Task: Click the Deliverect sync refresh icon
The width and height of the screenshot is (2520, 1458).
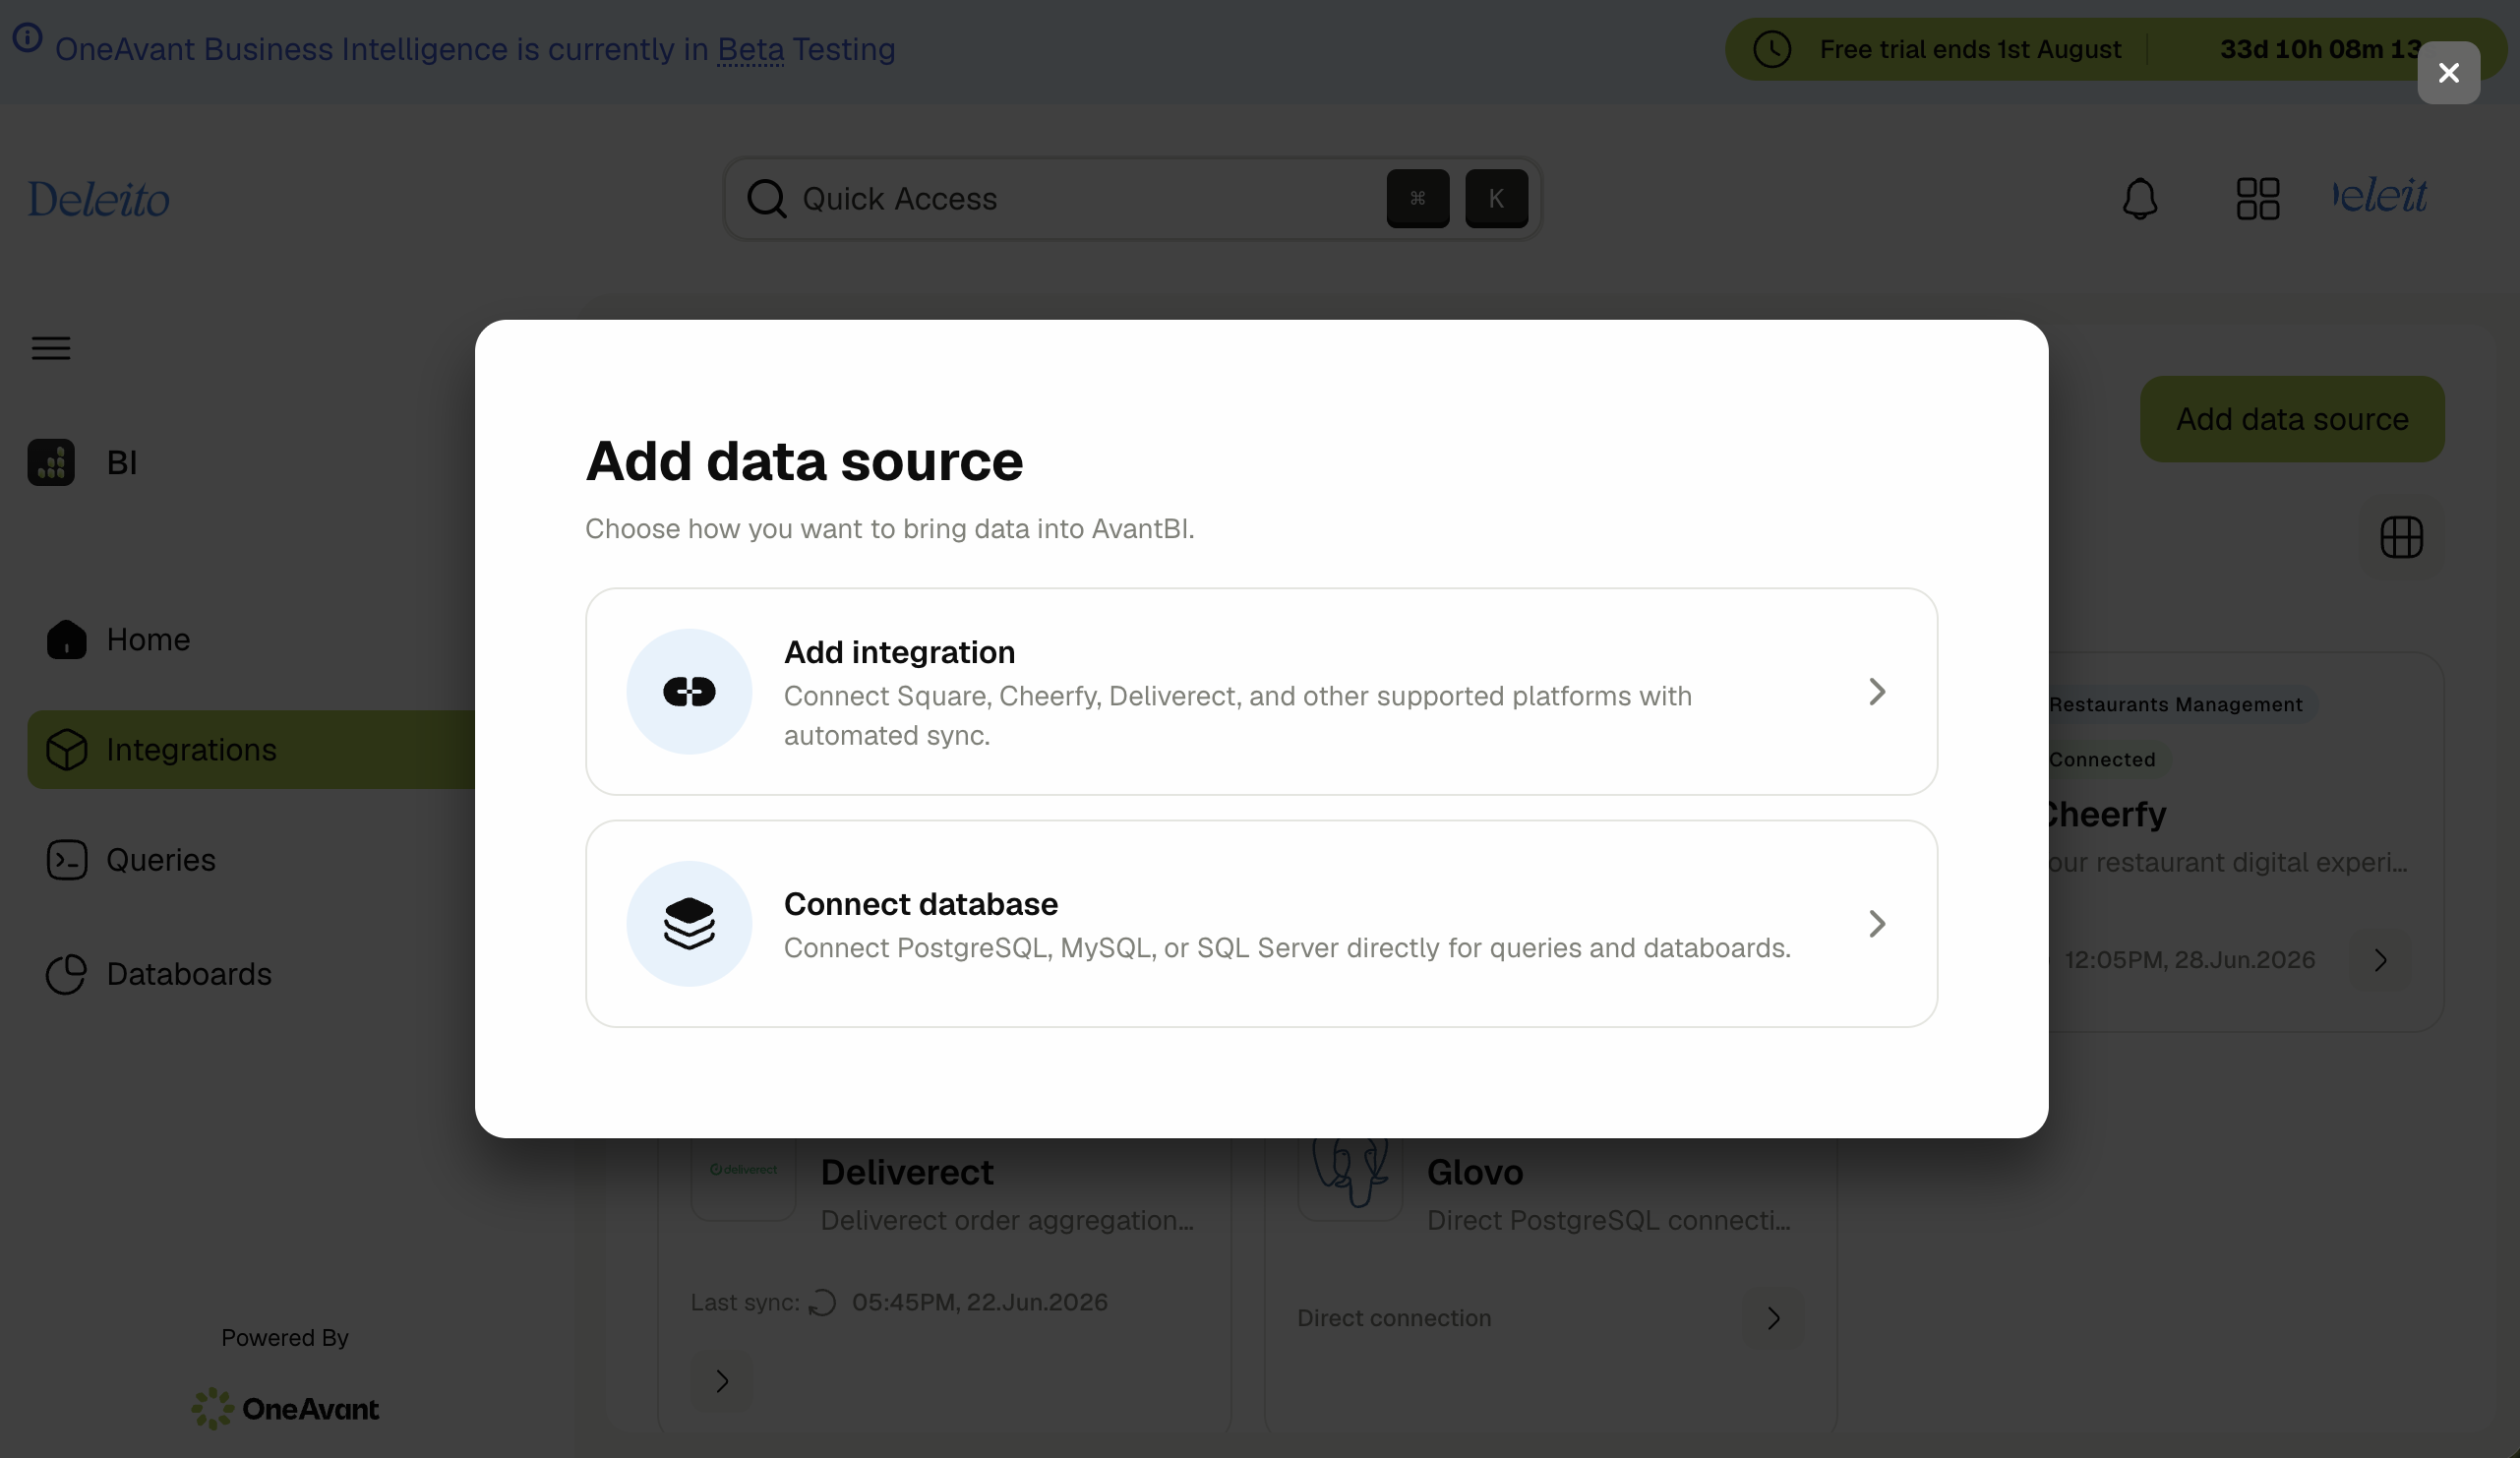Action: (821, 1301)
